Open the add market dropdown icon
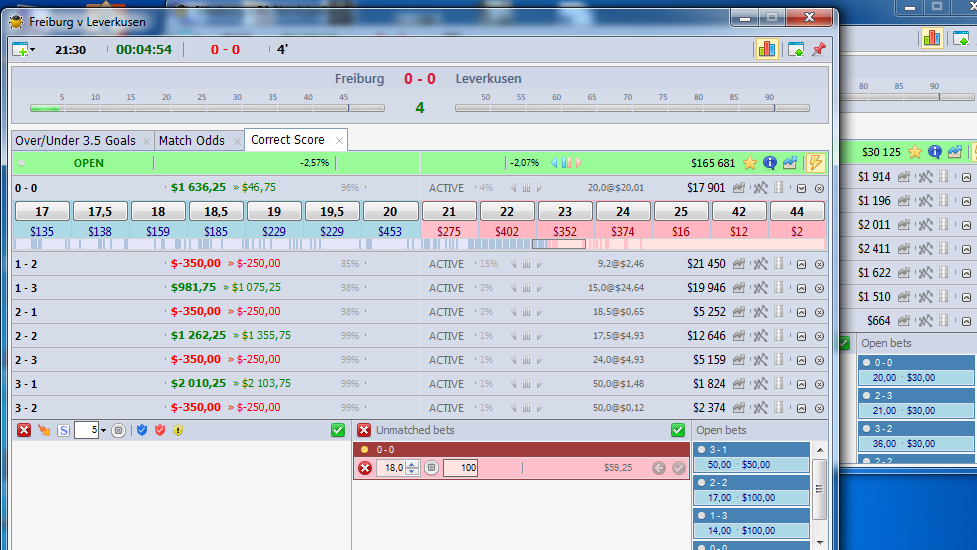977x550 pixels. click(24, 50)
